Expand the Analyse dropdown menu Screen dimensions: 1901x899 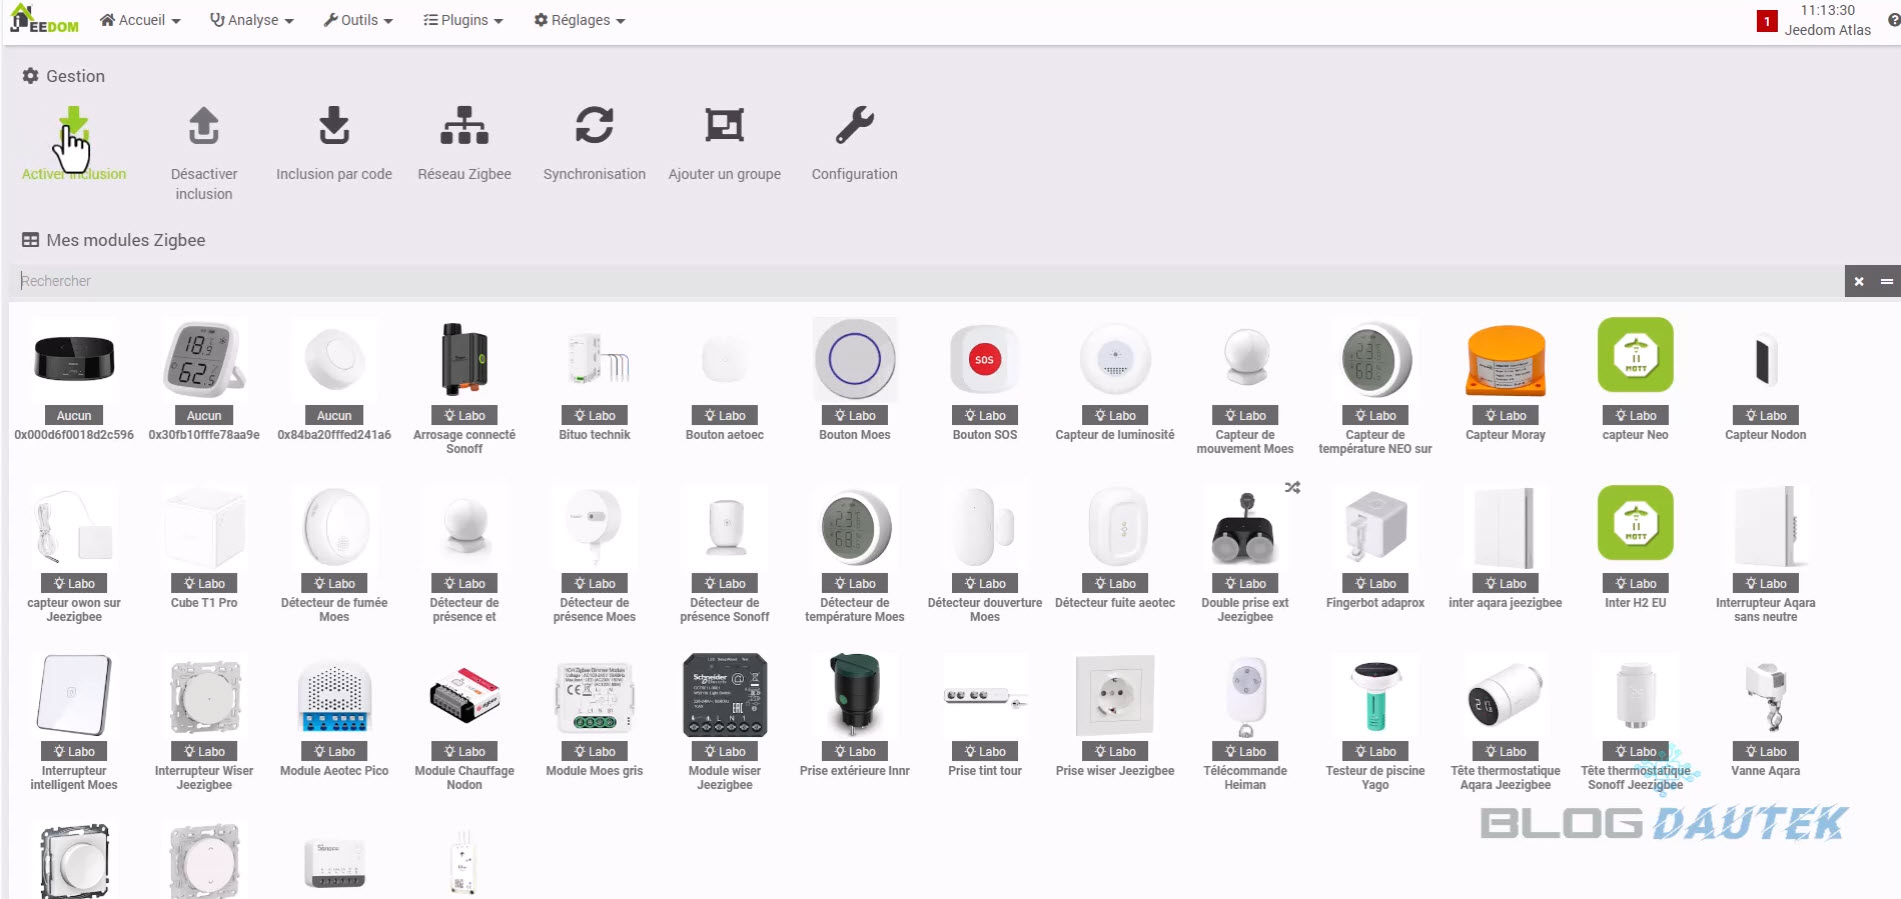(x=252, y=20)
